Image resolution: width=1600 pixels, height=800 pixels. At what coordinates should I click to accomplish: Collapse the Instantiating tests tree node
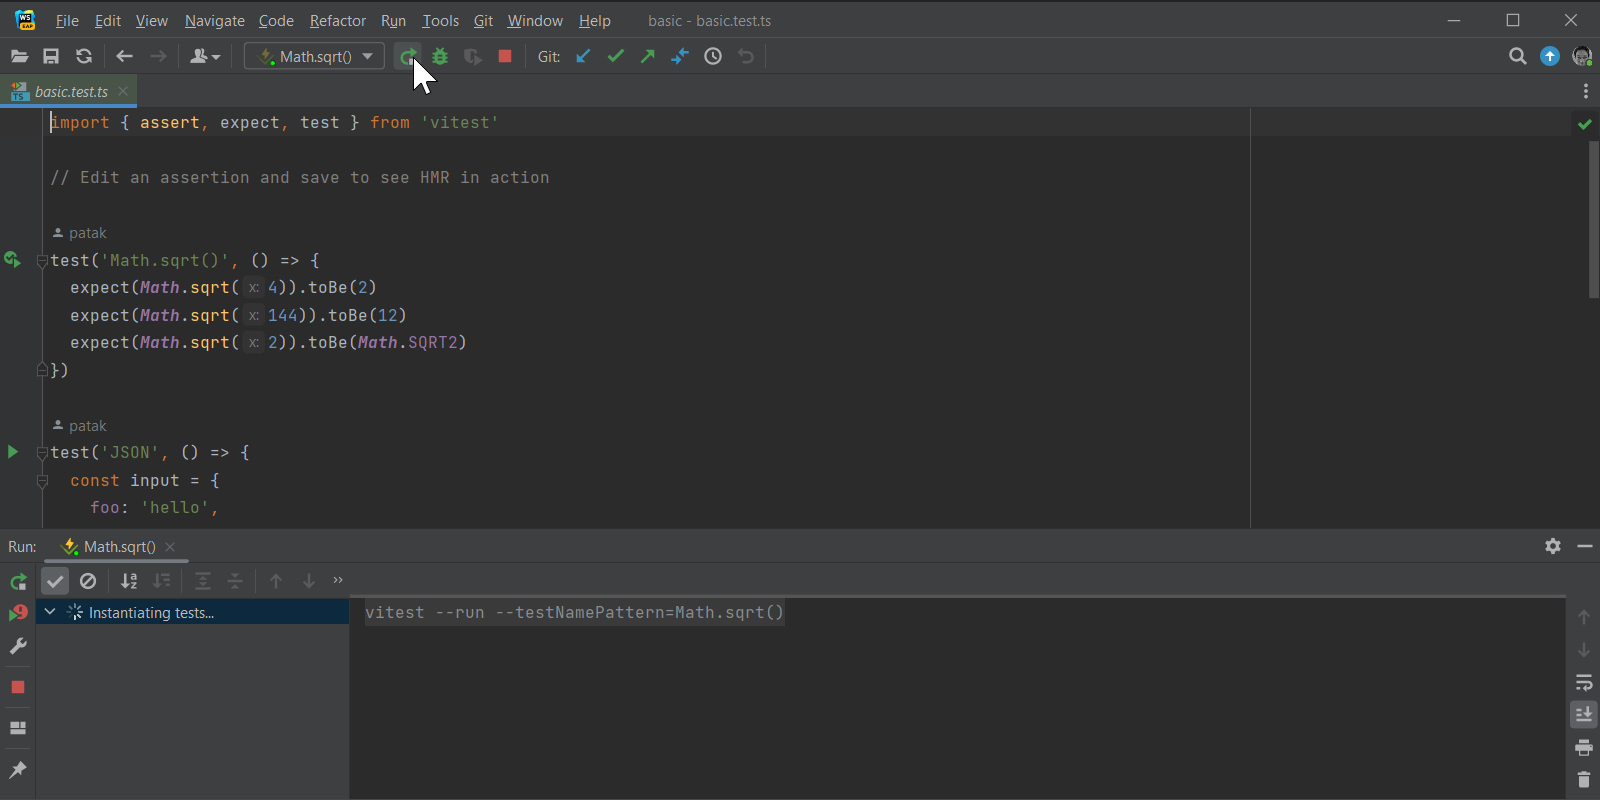[50, 612]
